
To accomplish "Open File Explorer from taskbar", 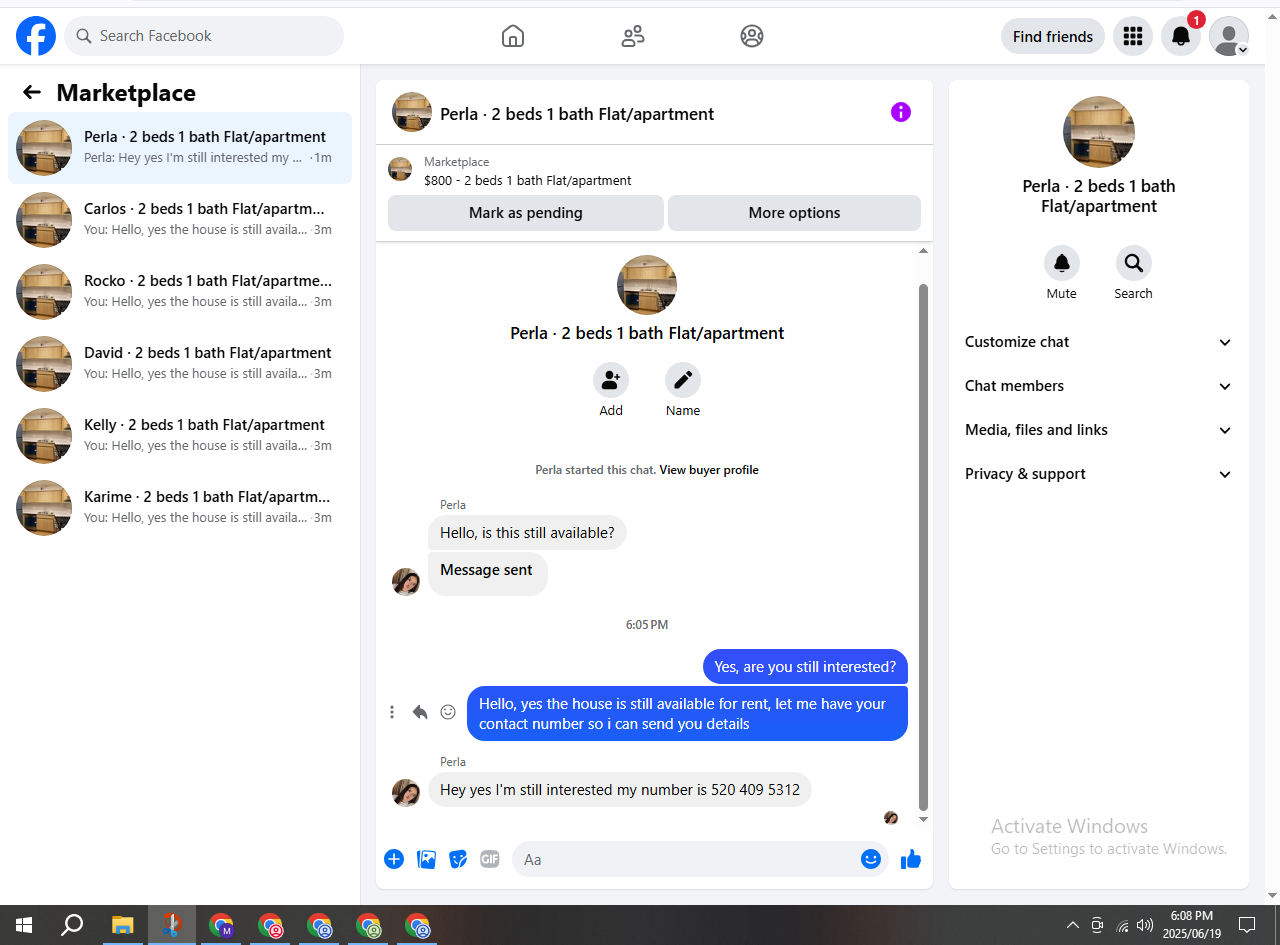I will (x=122, y=925).
